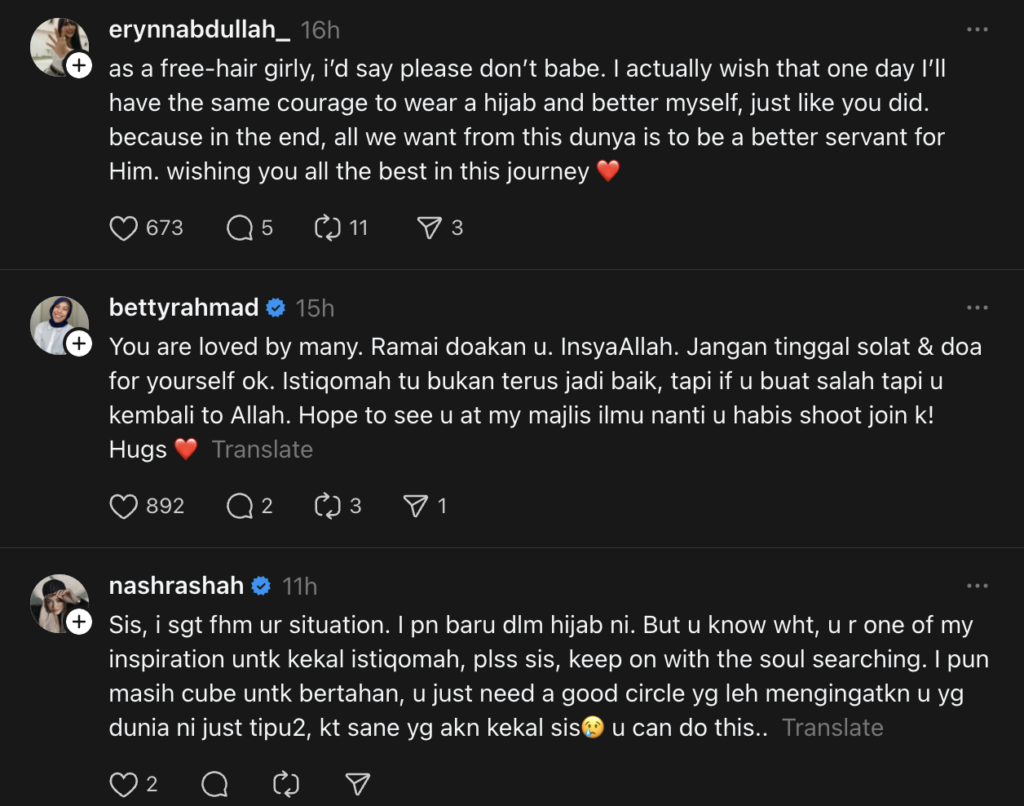Reply to bettyrahmad's comment
This screenshot has width=1024, height=806.
[x=240, y=507]
